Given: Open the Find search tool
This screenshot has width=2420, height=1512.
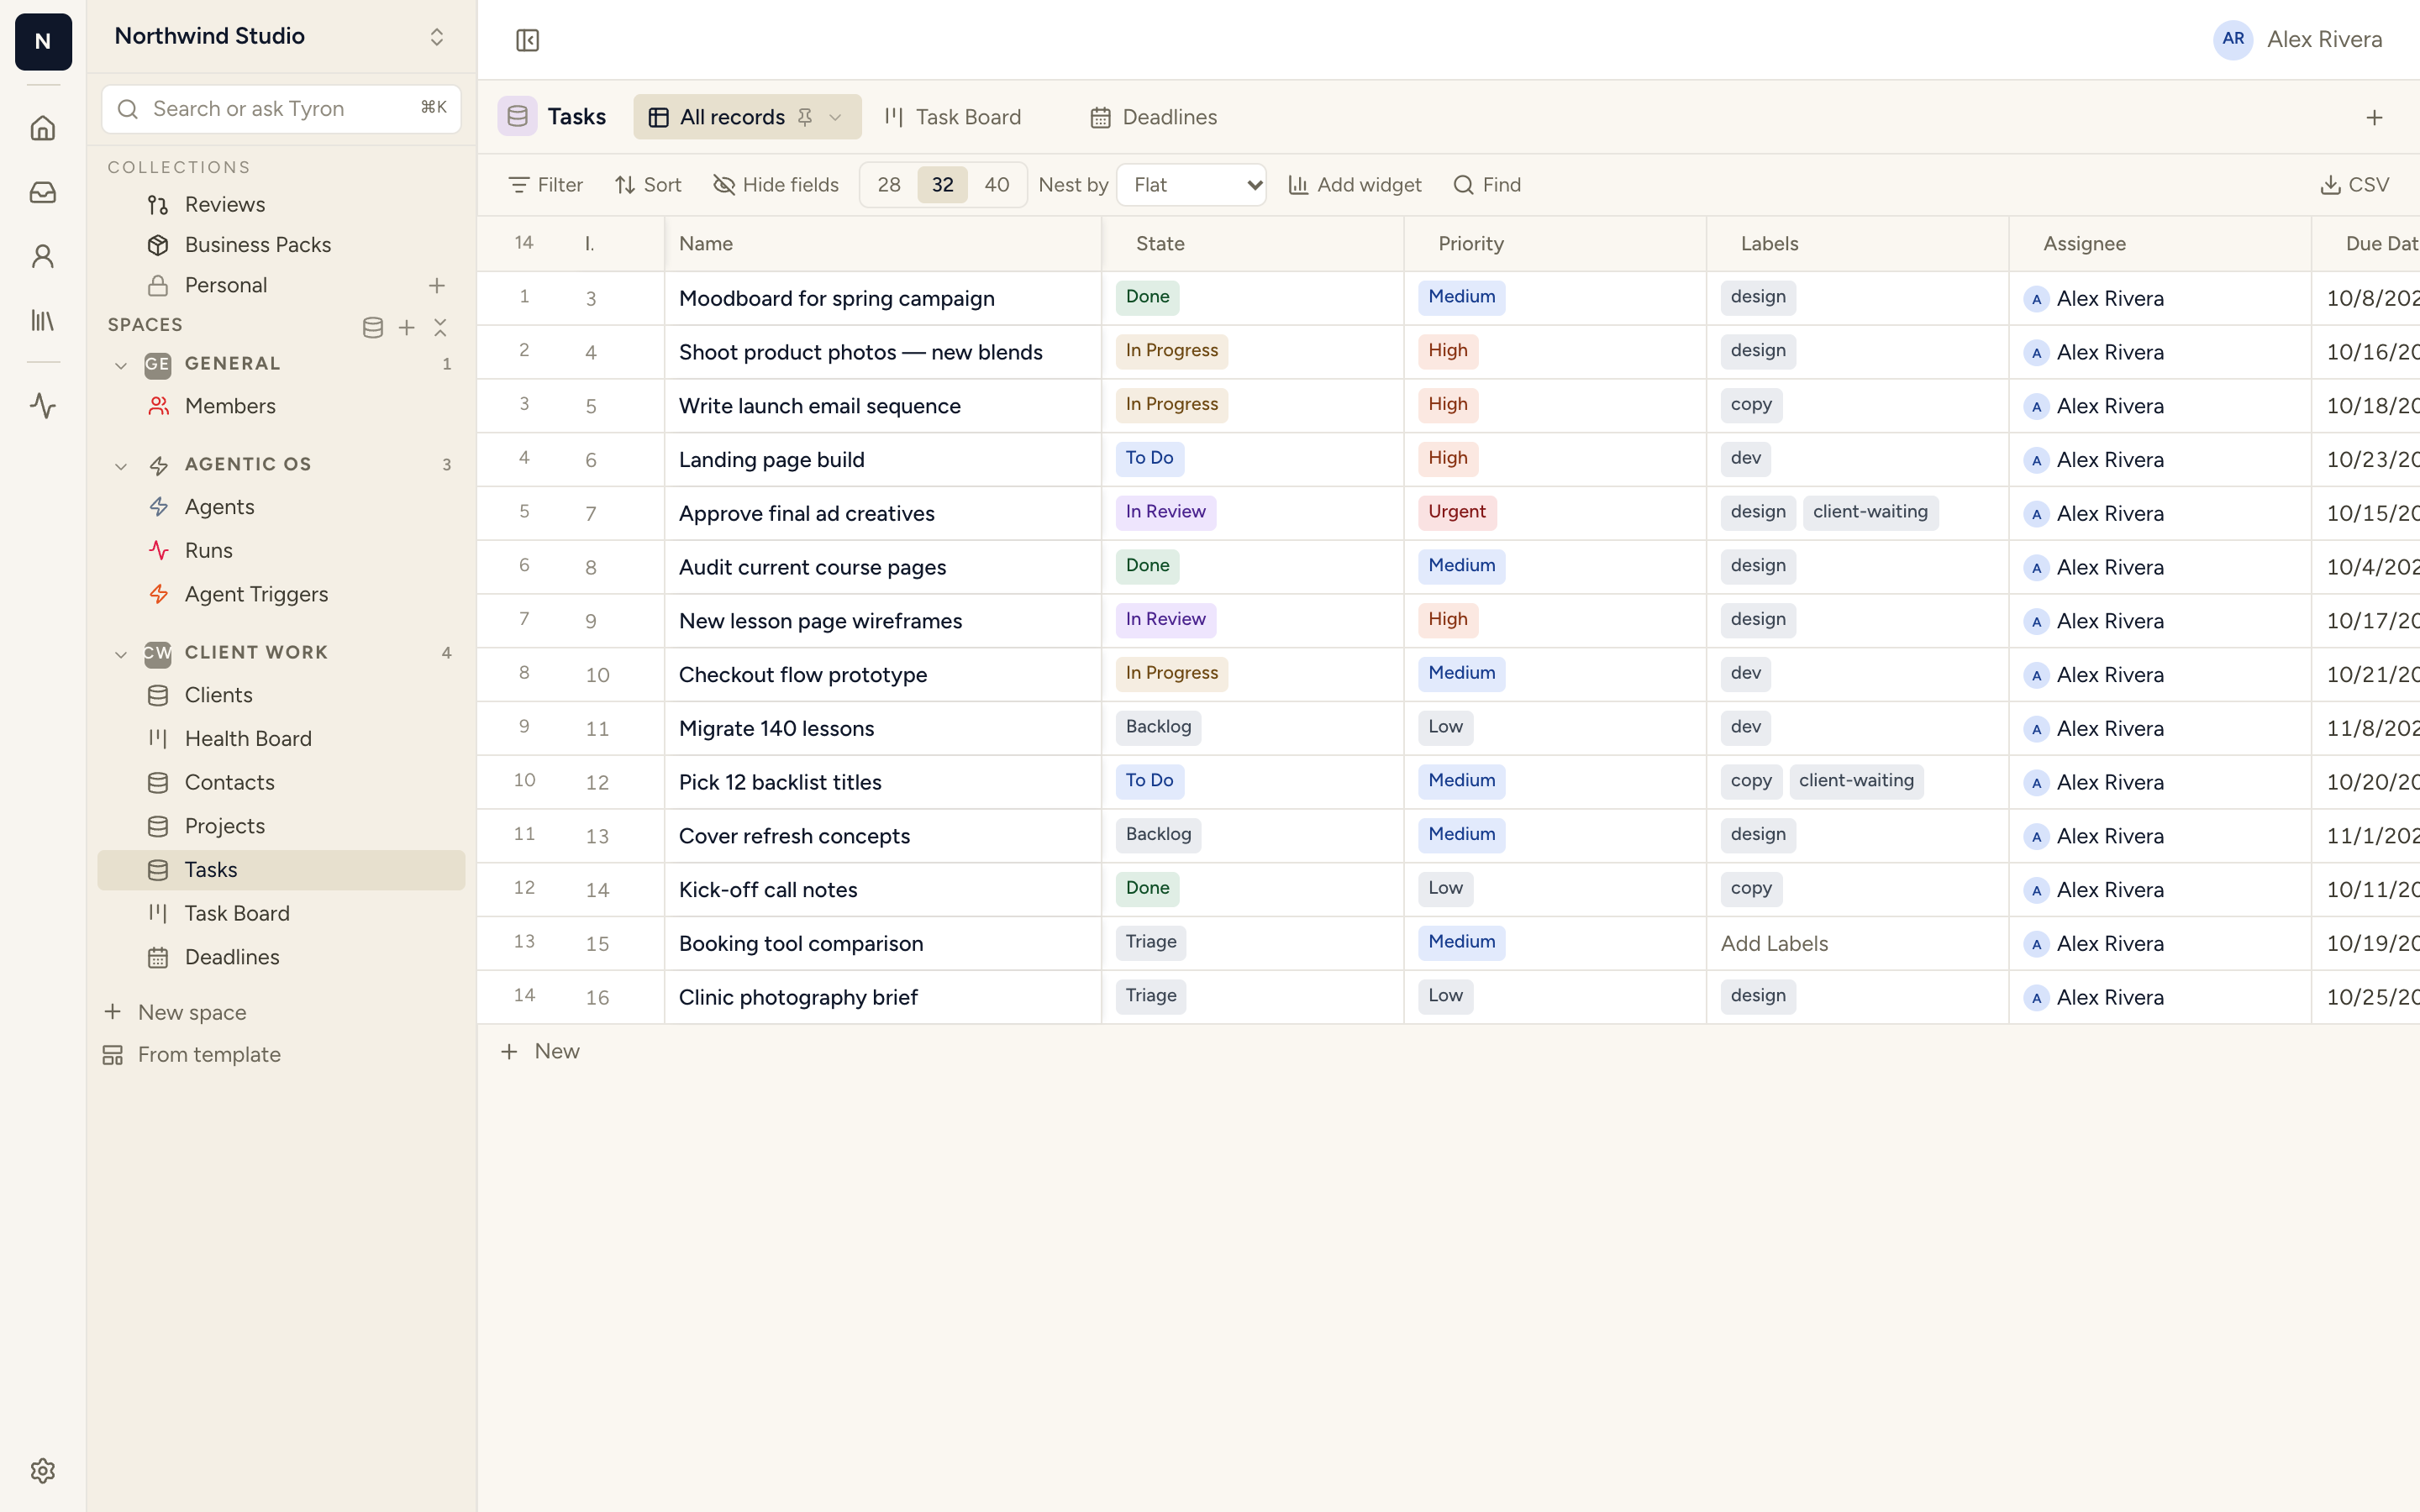Looking at the screenshot, I should [x=1487, y=185].
